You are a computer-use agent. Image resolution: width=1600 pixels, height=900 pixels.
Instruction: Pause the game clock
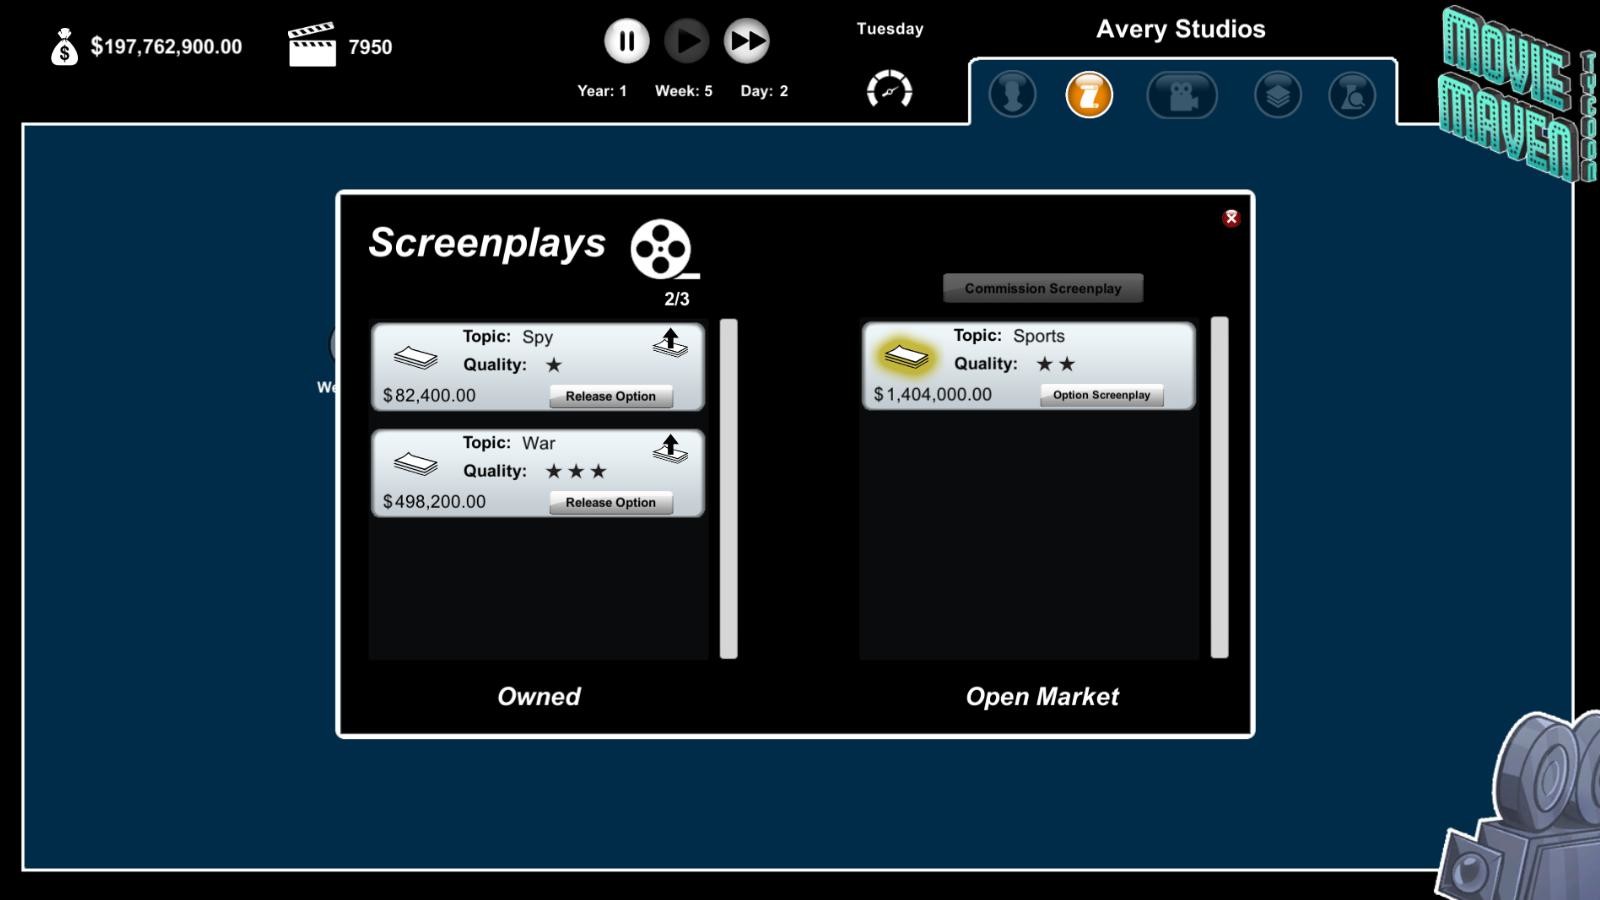pos(626,41)
